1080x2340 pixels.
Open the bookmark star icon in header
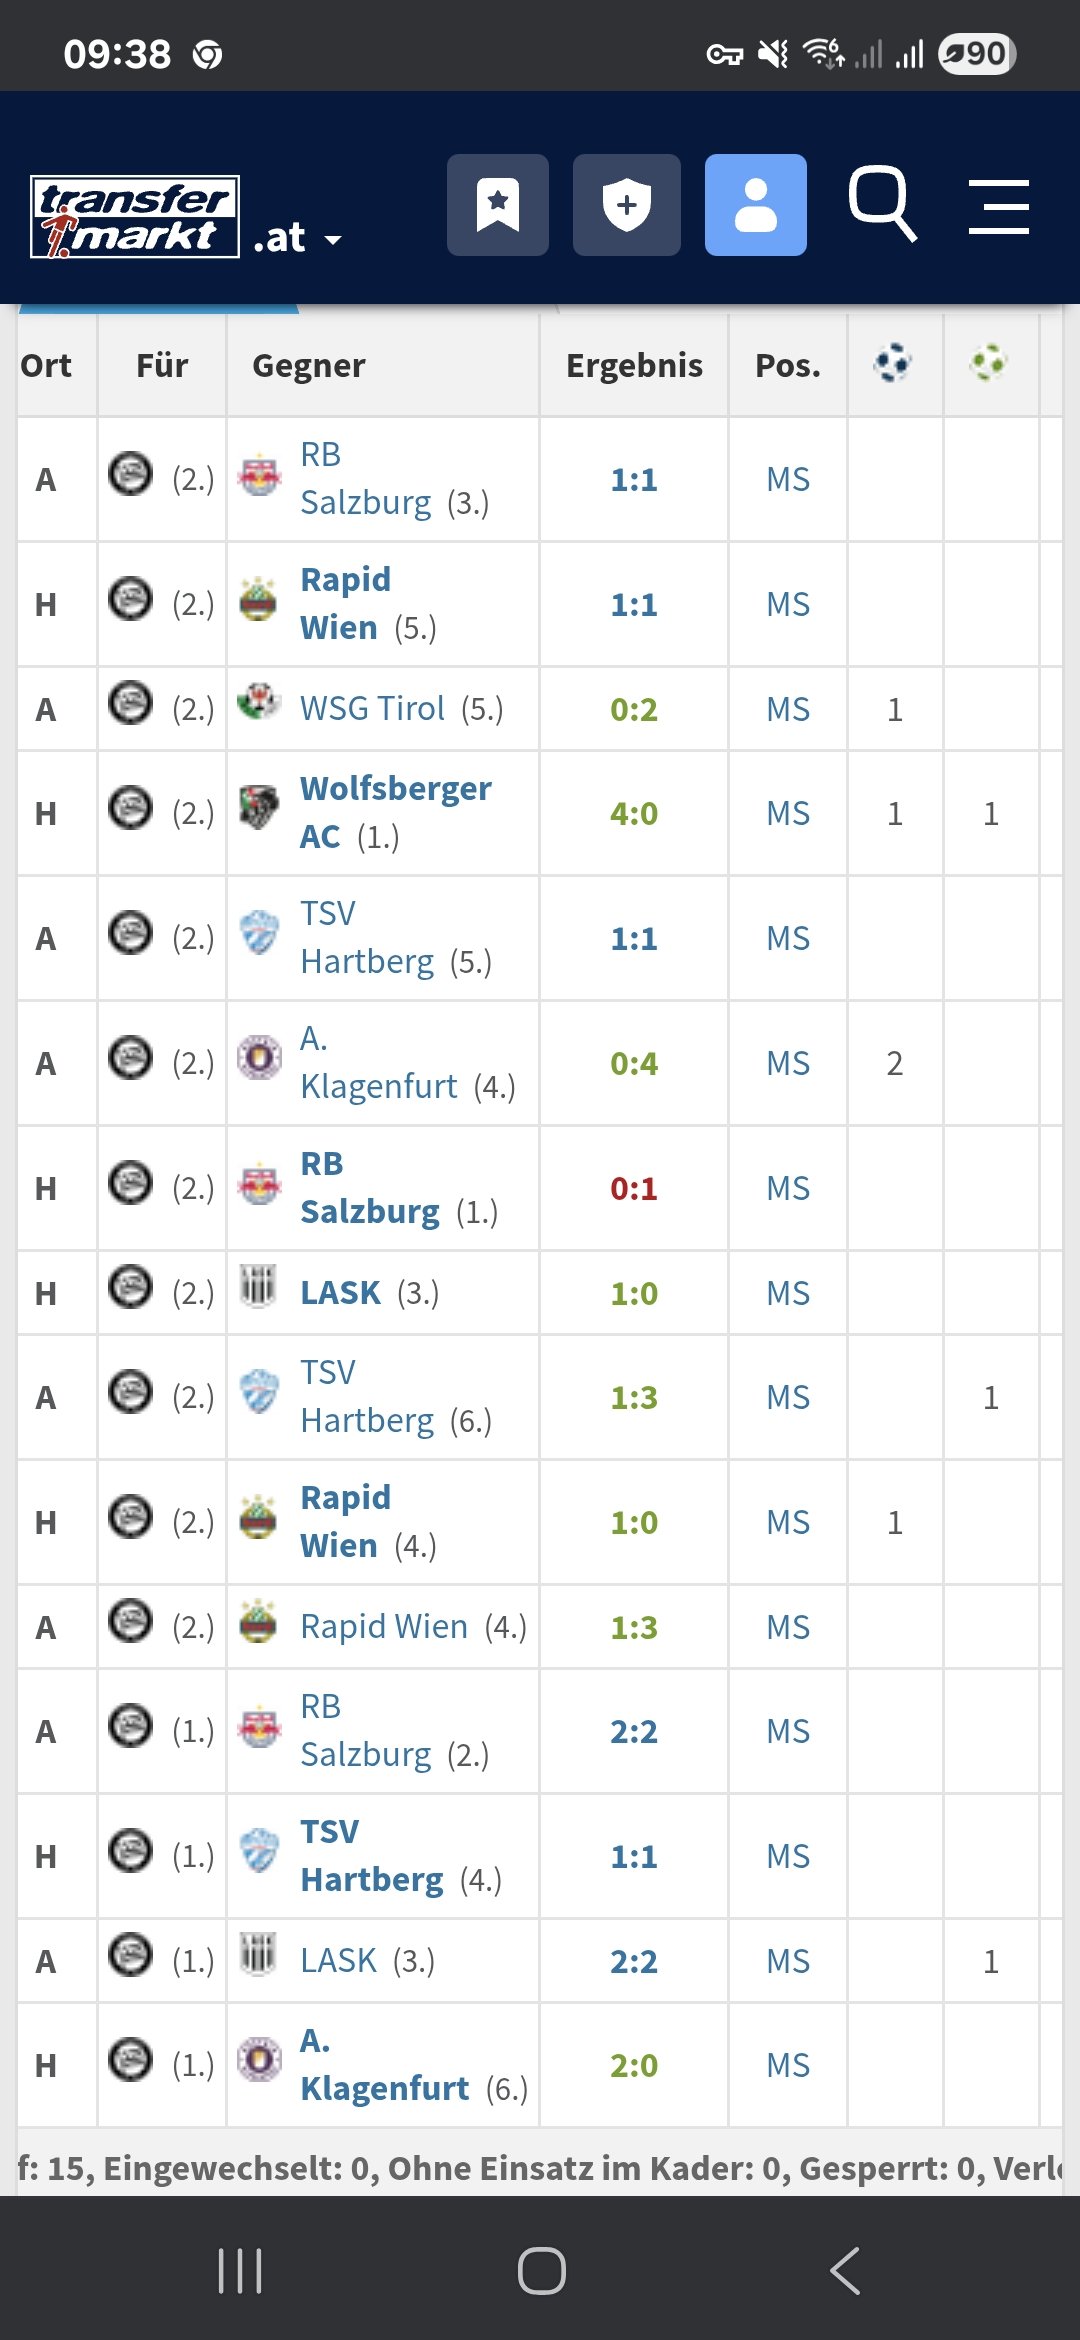click(x=498, y=205)
